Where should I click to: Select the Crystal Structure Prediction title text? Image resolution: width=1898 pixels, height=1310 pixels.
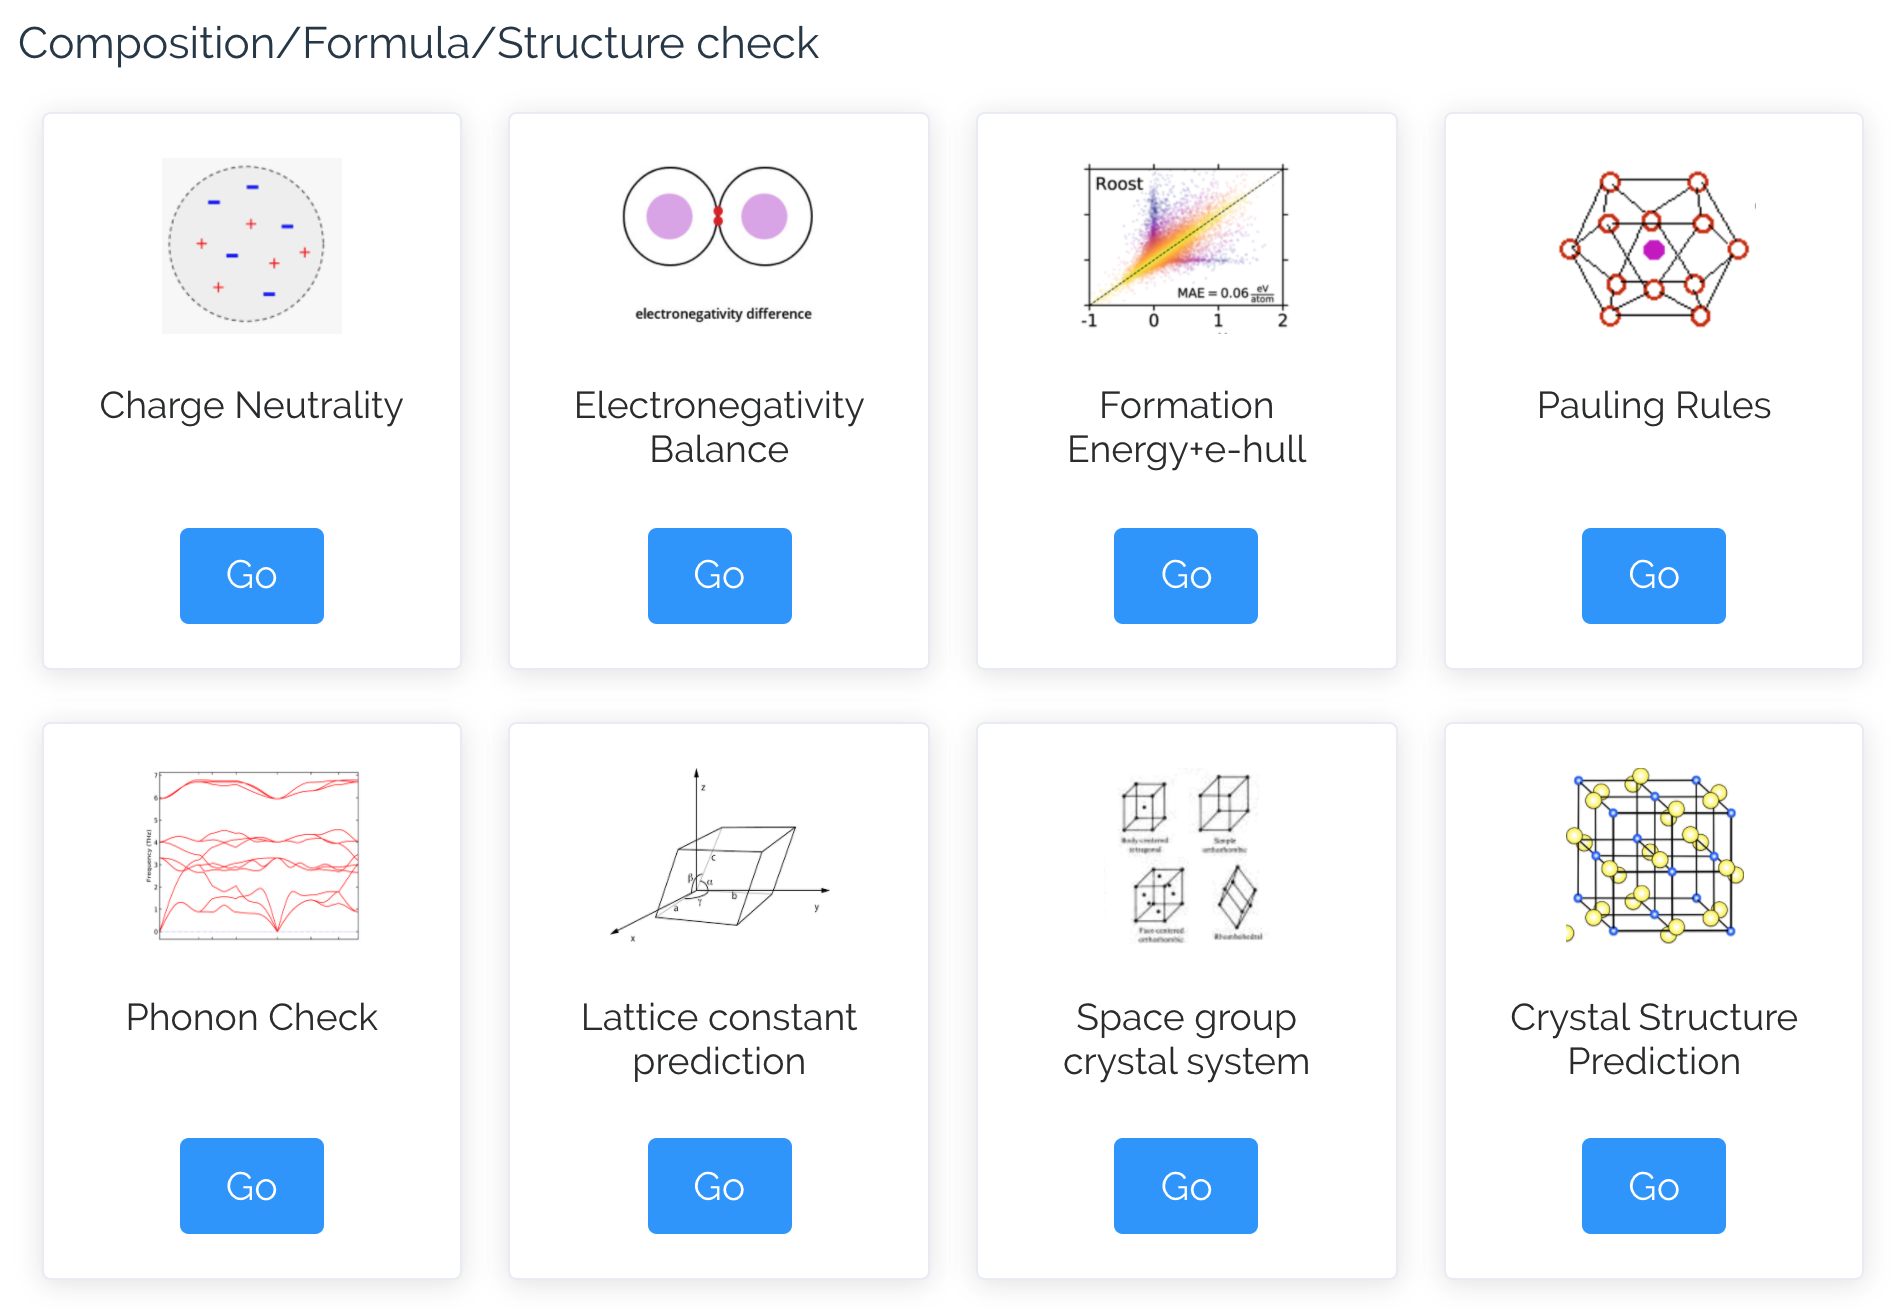1653,1039
